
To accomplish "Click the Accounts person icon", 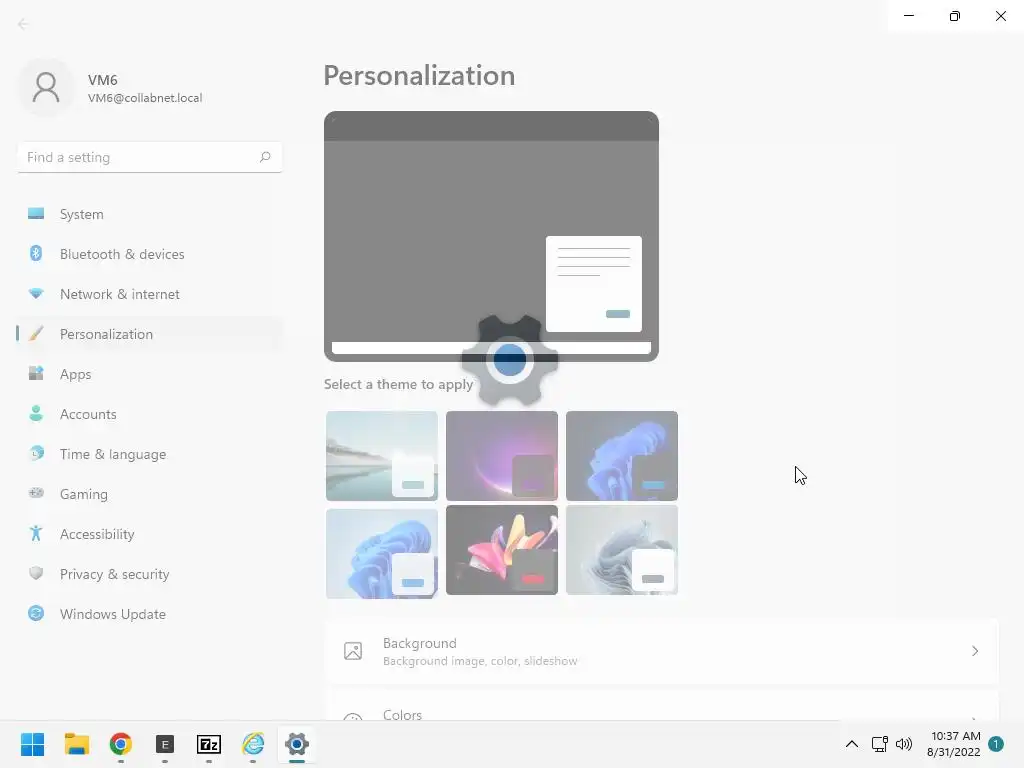I will pyautogui.click(x=36, y=413).
